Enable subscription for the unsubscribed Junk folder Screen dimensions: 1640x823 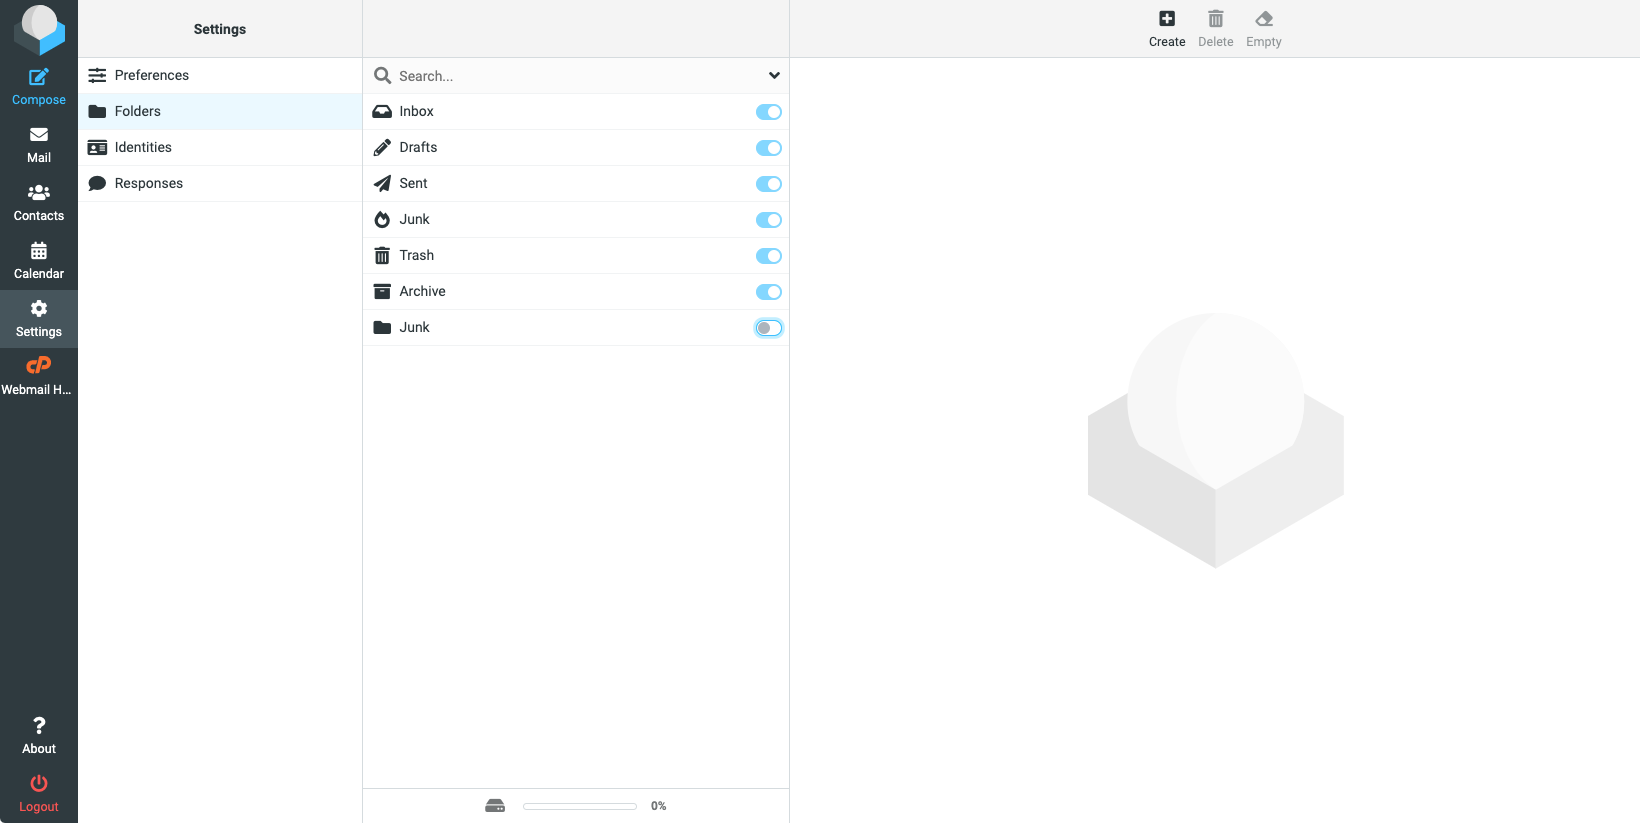coord(769,328)
